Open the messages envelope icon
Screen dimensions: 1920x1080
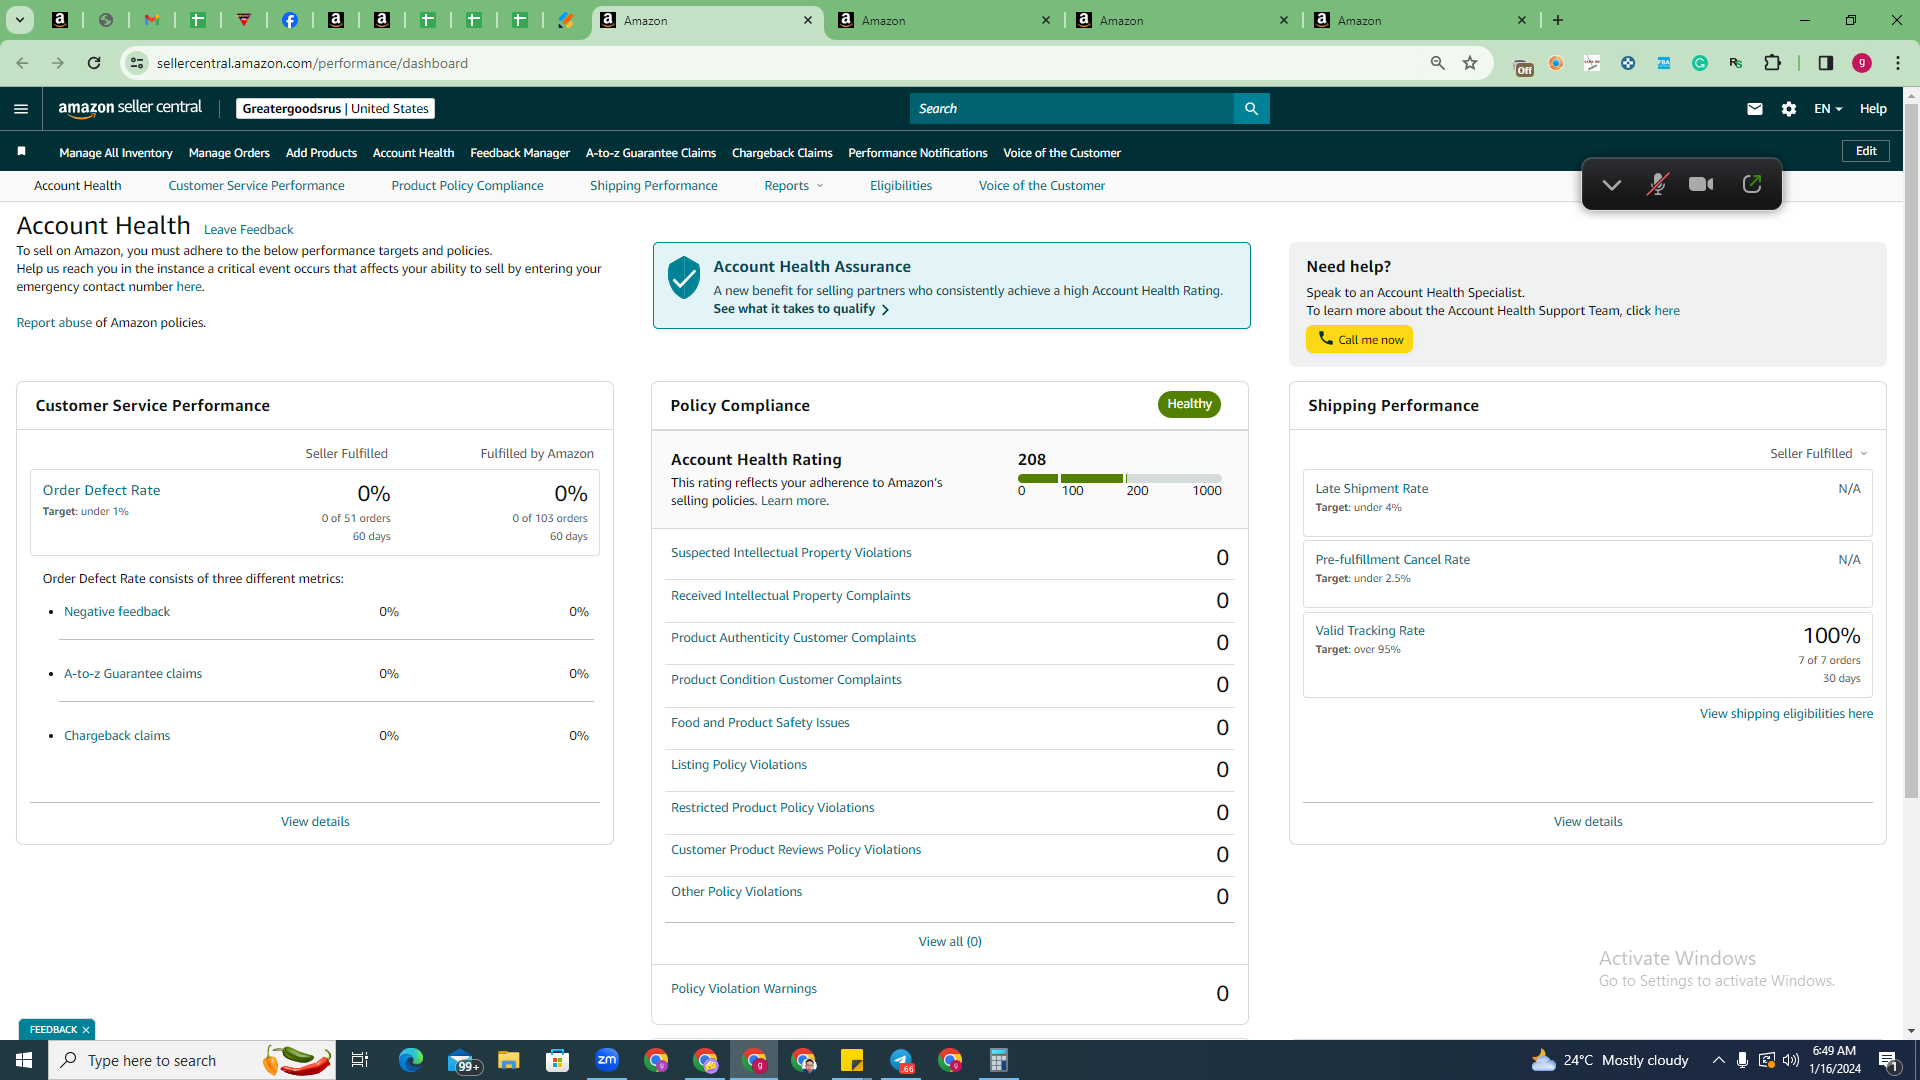[x=1754, y=109]
